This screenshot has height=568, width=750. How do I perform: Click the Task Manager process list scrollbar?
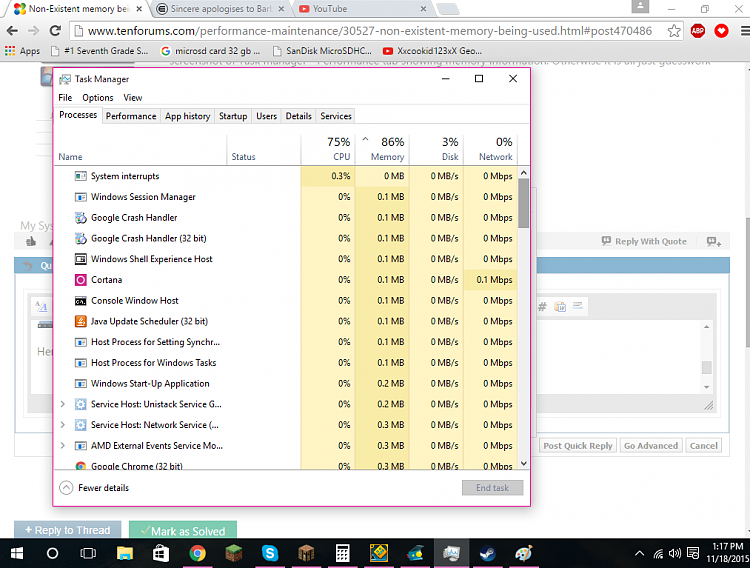(523, 203)
